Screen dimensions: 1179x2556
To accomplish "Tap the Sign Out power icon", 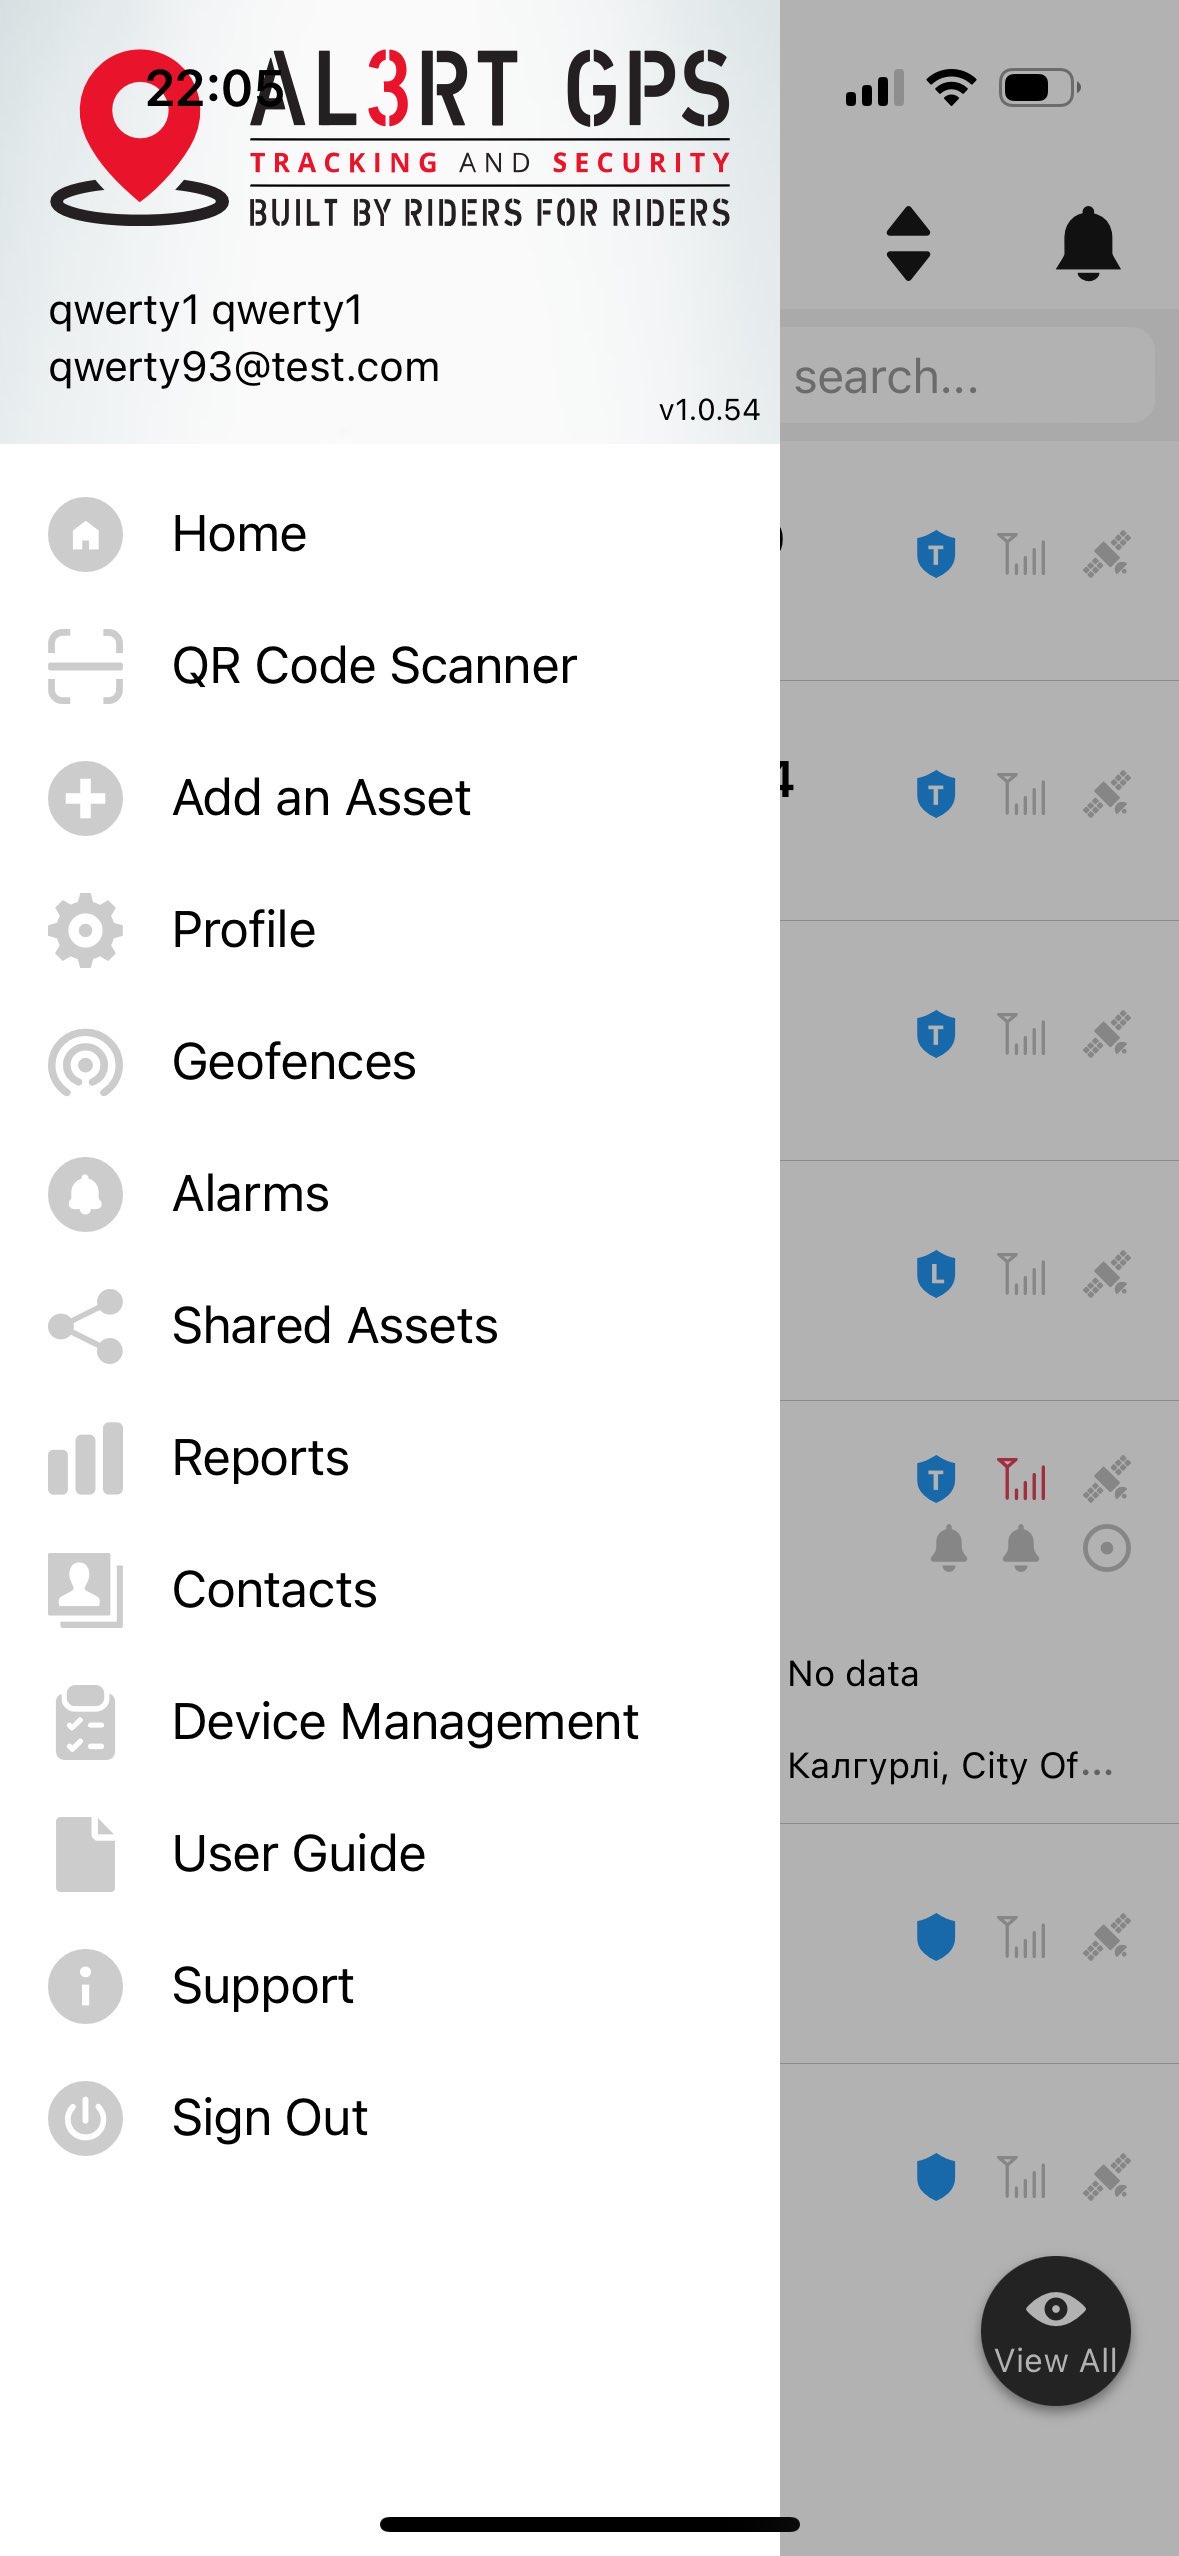I will coord(85,2118).
